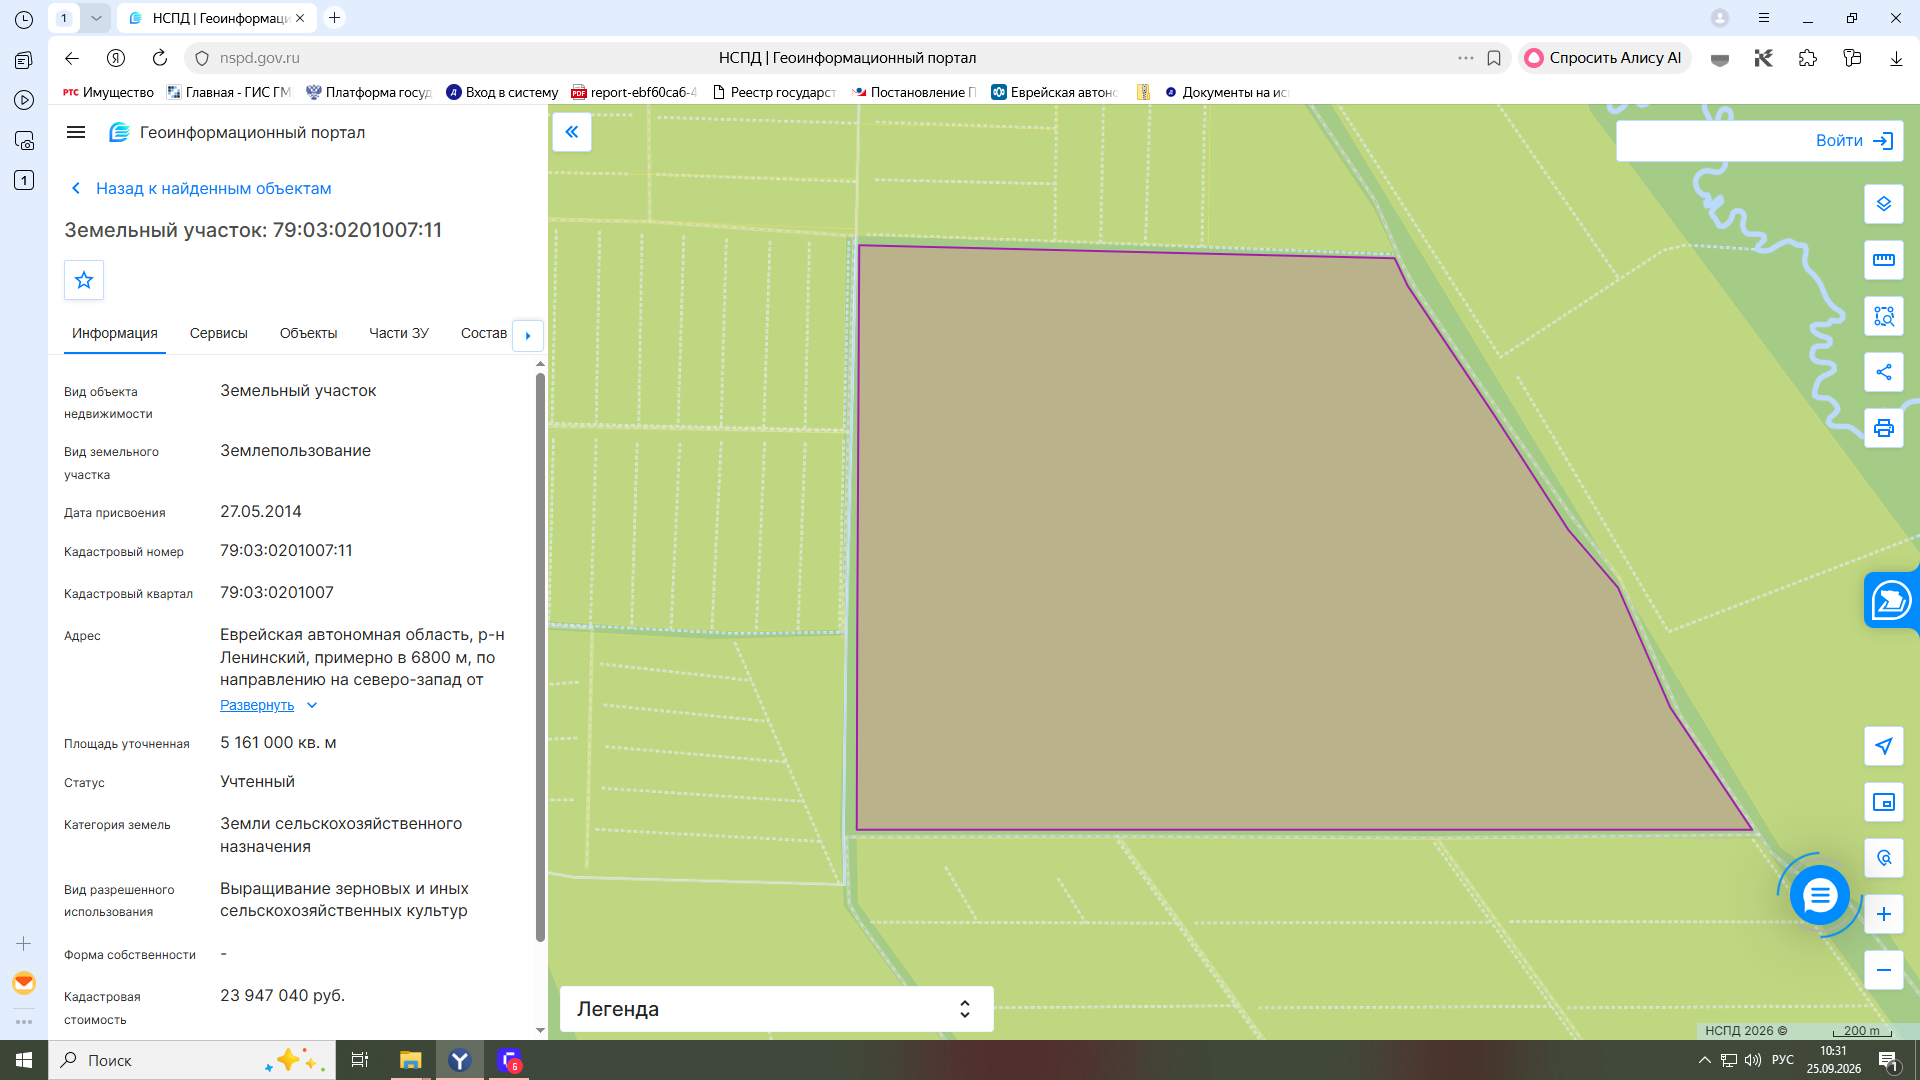
Task: Open browser downloads arrow icon
Action: point(1896,58)
